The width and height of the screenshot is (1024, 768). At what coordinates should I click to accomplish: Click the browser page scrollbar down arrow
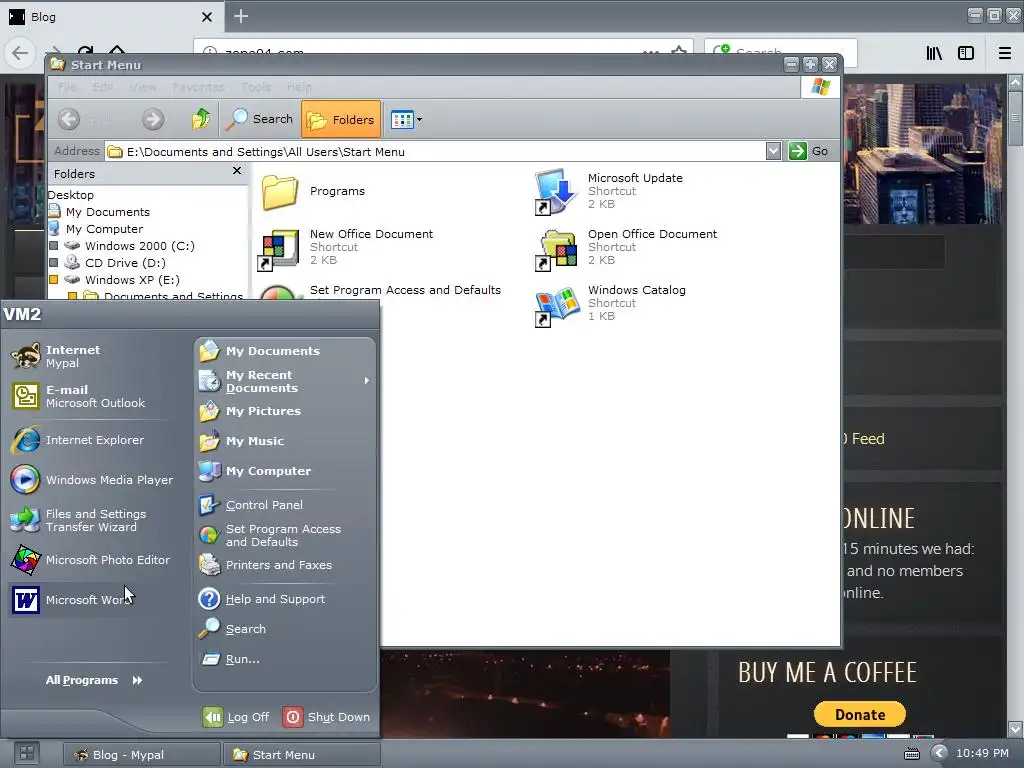tap(1016, 728)
